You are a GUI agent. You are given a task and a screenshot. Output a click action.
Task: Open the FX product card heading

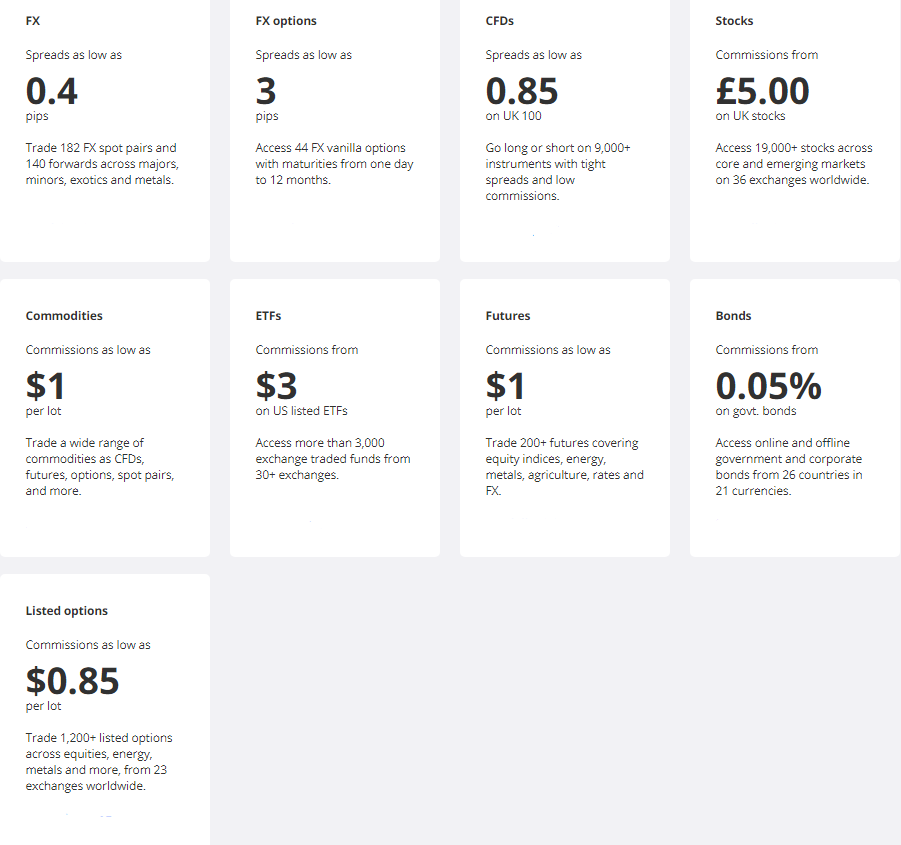tap(33, 21)
